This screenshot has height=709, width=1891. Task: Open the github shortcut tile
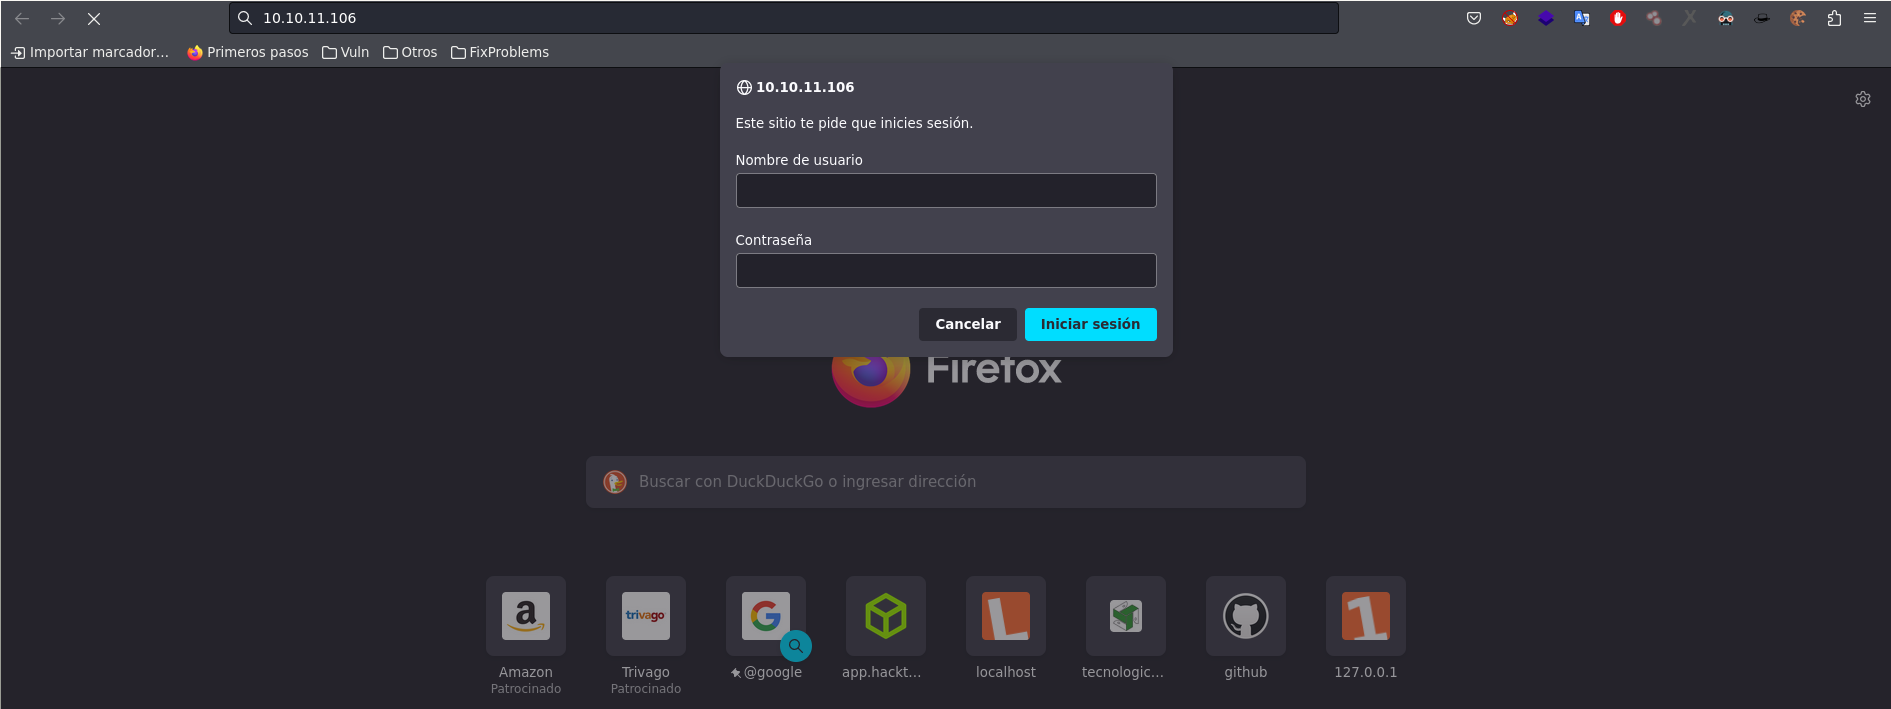coord(1245,616)
